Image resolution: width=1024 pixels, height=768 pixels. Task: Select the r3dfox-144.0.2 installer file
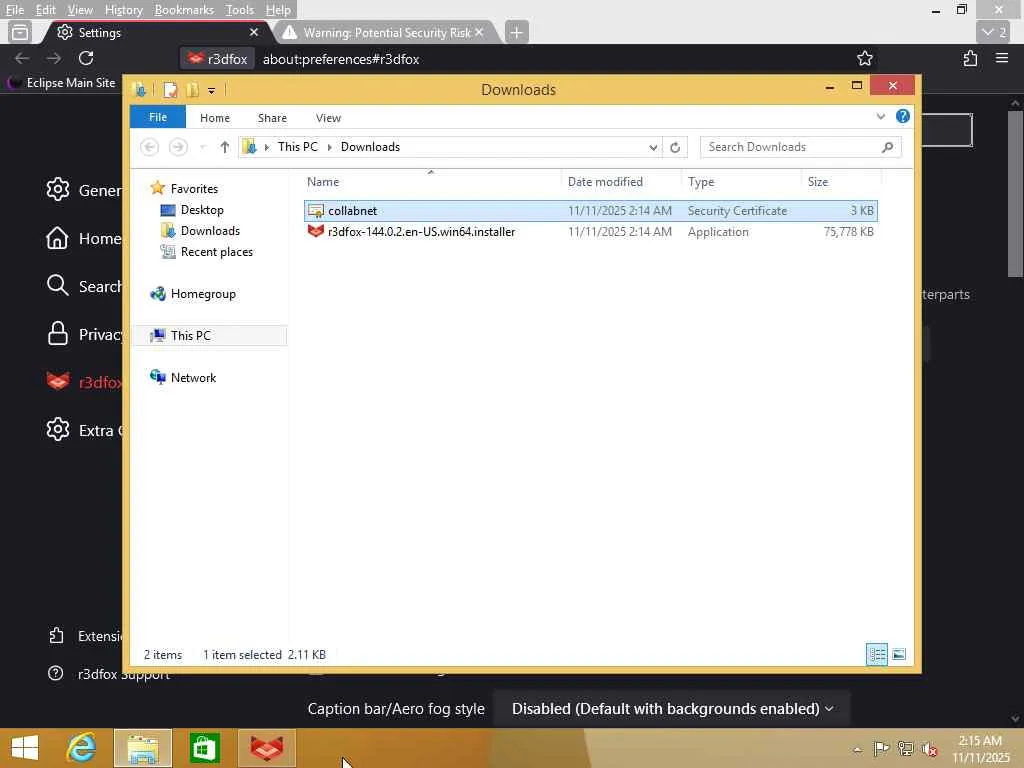coord(590,231)
